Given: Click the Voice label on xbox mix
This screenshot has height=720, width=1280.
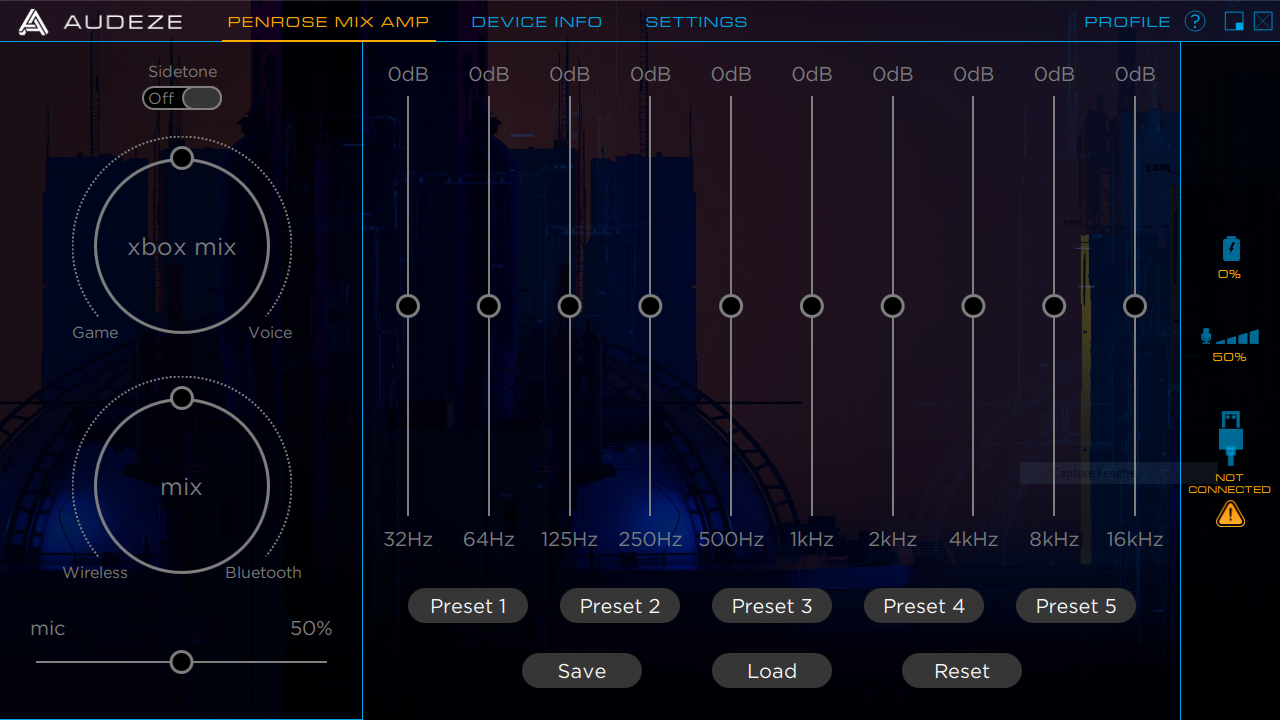Looking at the screenshot, I should [270, 333].
